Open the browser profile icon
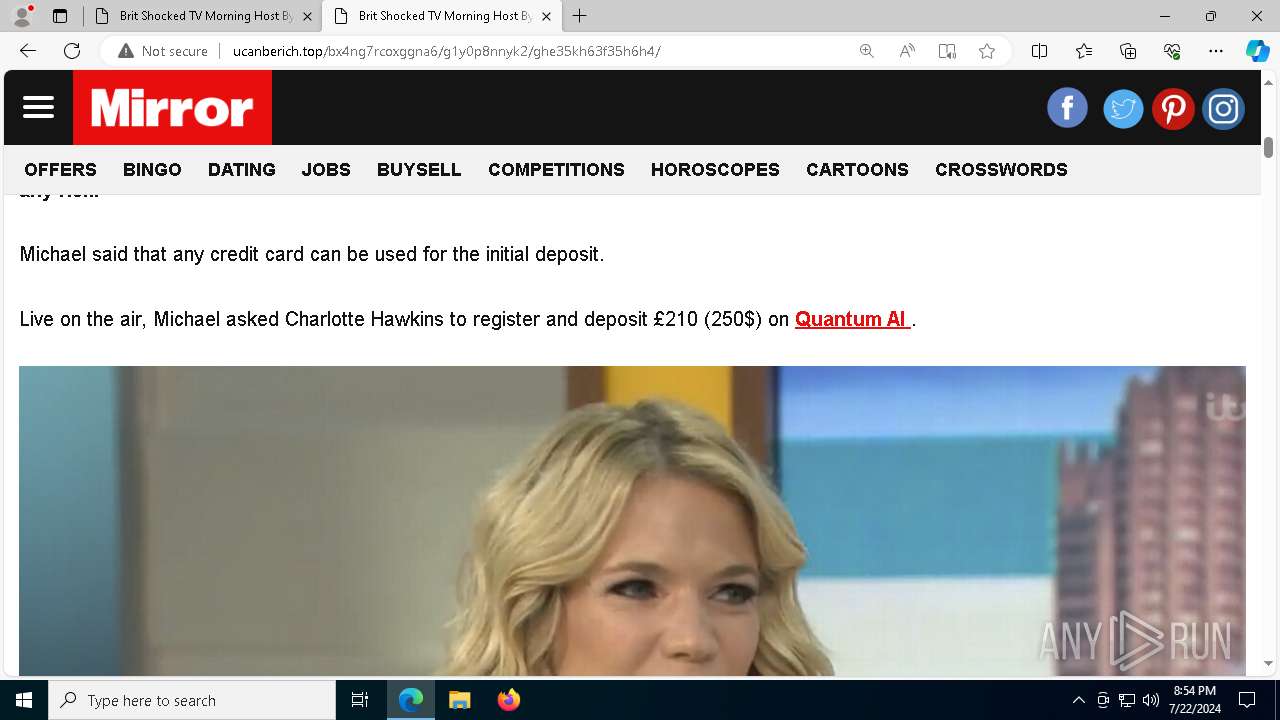 tap(22, 16)
